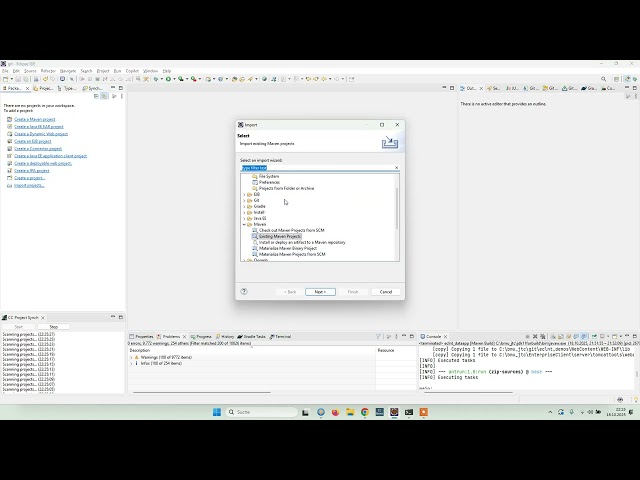Collapse the Maven folder in wizard tree
Screen dimensions: 640x480
tap(244, 224)
